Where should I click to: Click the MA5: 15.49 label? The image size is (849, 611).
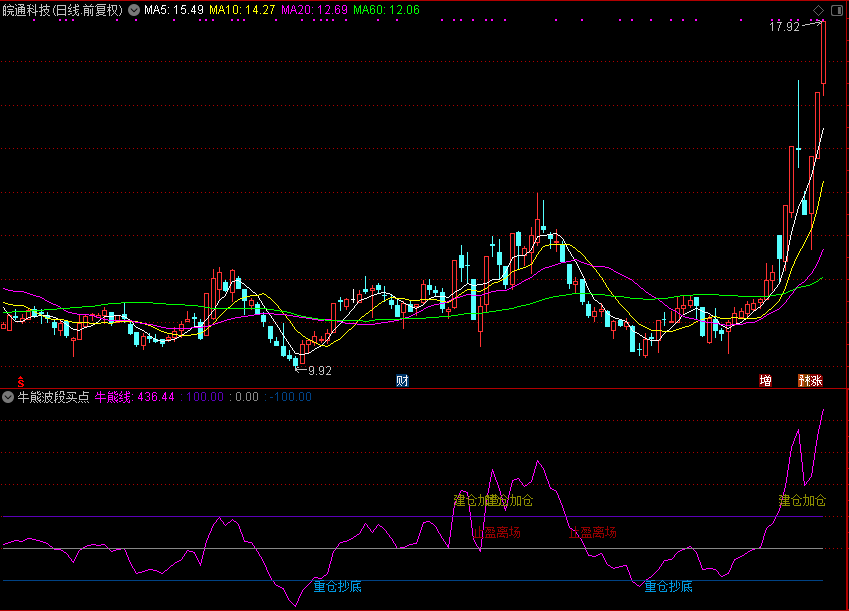tap(174, 10)
